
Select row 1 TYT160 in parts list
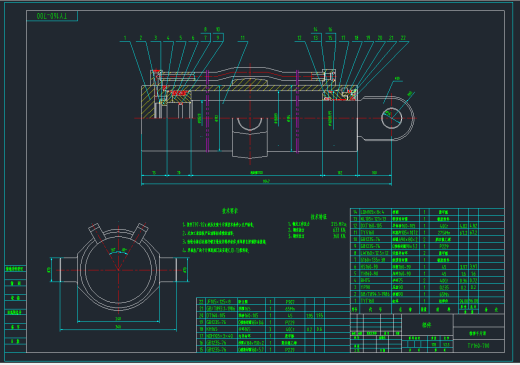point(427,301)
